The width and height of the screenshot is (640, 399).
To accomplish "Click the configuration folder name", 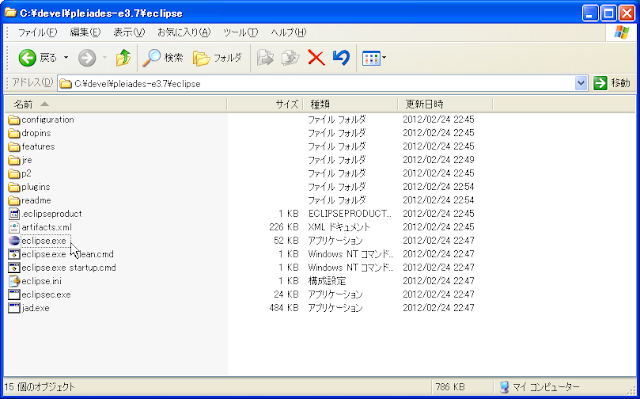I will point(48,120).
